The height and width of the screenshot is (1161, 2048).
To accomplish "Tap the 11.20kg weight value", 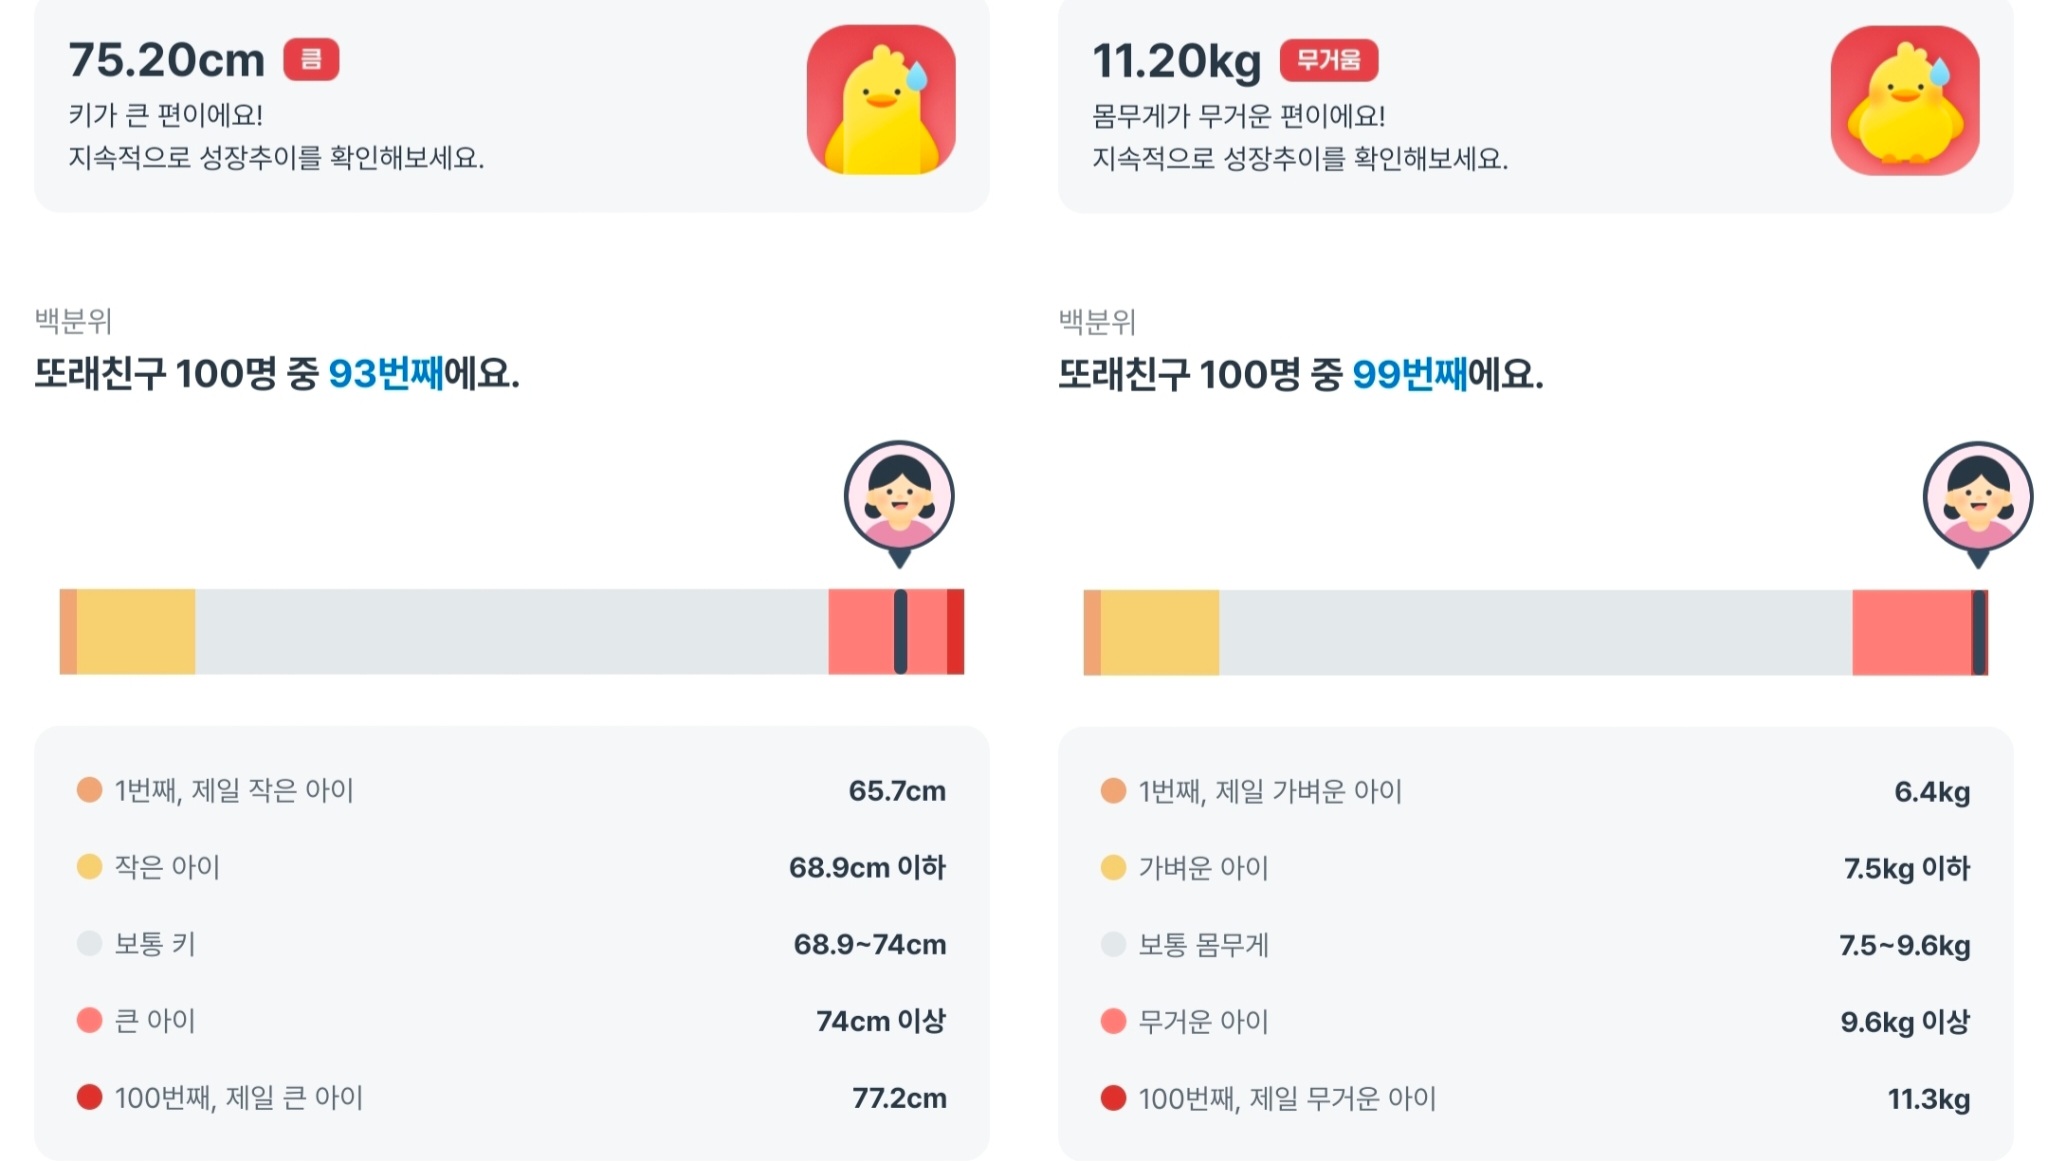I will 1177,61.
